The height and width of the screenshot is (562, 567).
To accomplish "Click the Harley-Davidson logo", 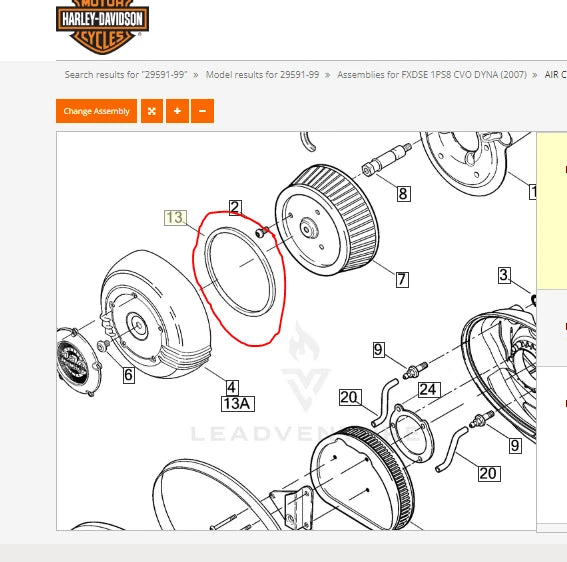I will pyautogui.click(x=102, y=26).
